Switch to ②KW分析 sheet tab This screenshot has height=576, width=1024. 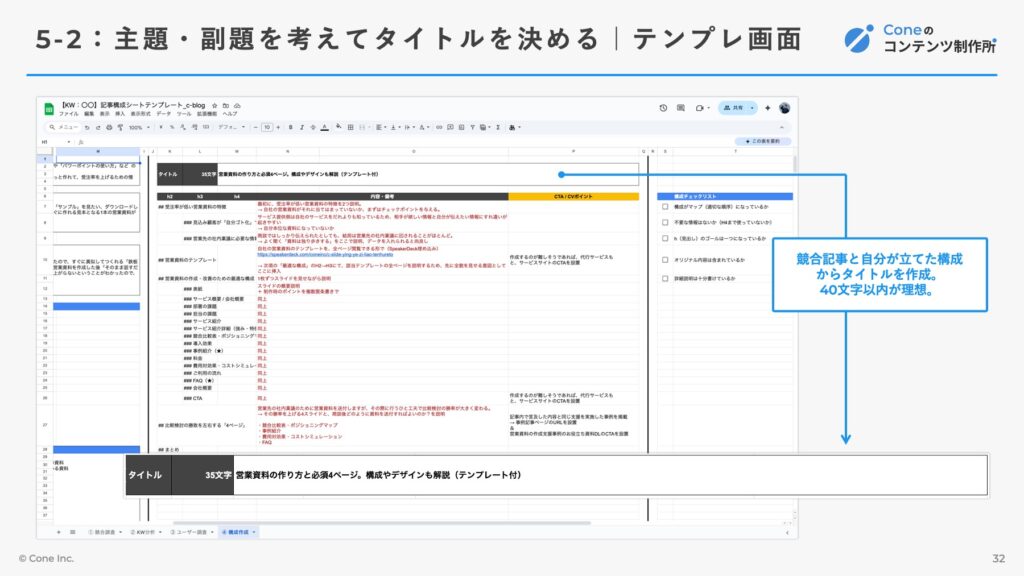[146, 532]
